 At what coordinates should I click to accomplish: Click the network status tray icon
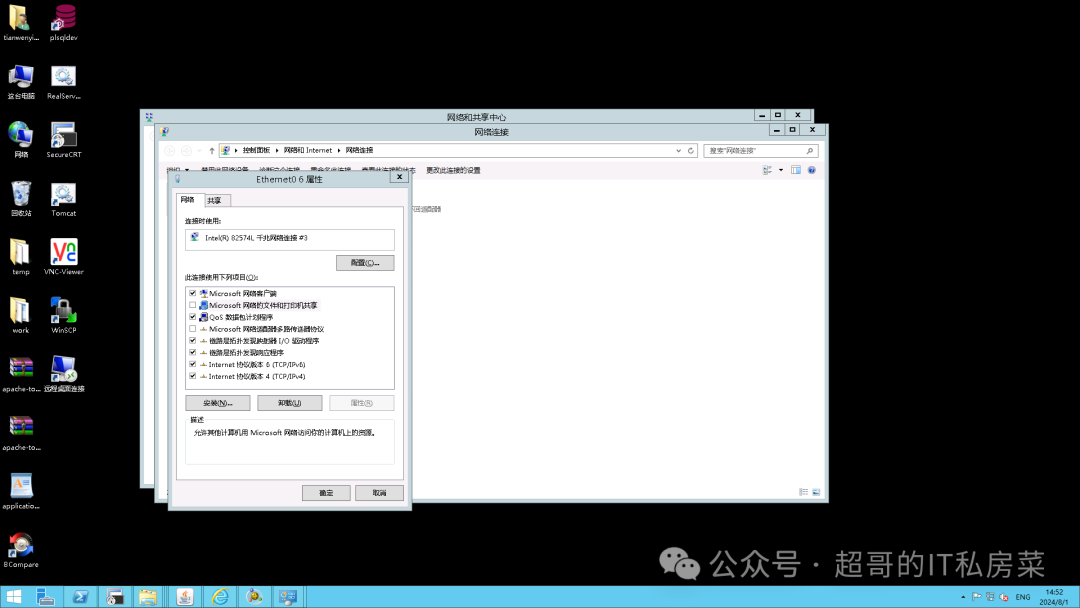coord(990,597)
